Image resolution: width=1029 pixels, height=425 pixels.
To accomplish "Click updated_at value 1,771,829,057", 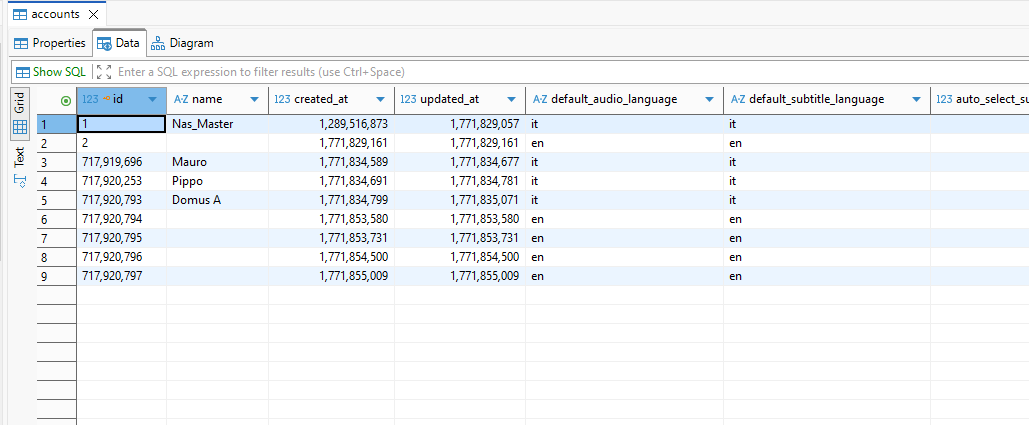I will (459, 123).
